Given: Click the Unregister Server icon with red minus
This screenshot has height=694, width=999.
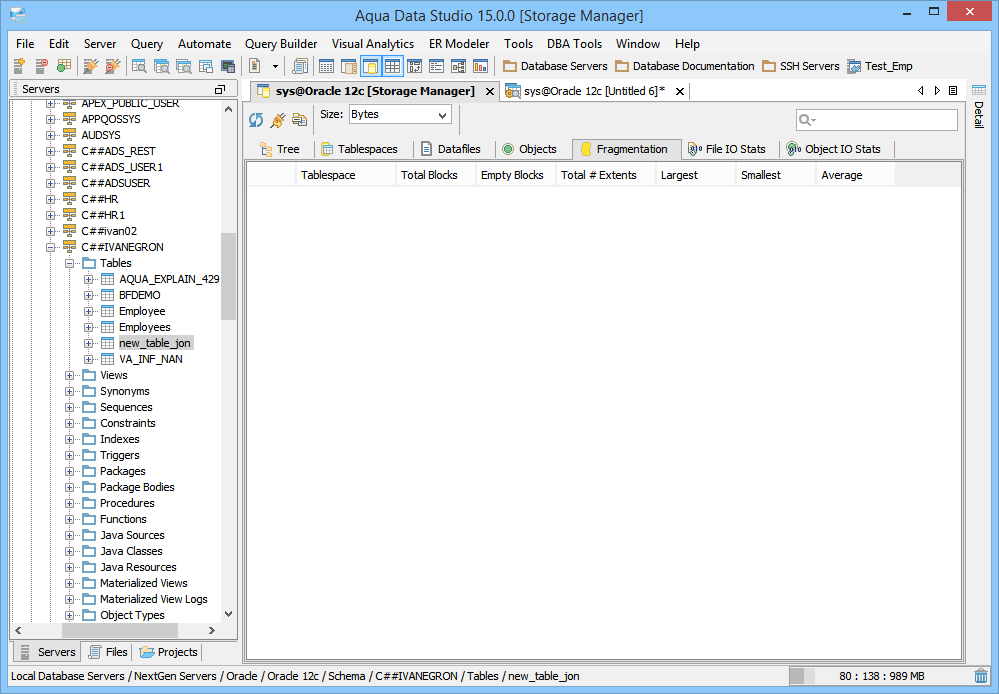Looking at the screenshot, I should point(41,66).
